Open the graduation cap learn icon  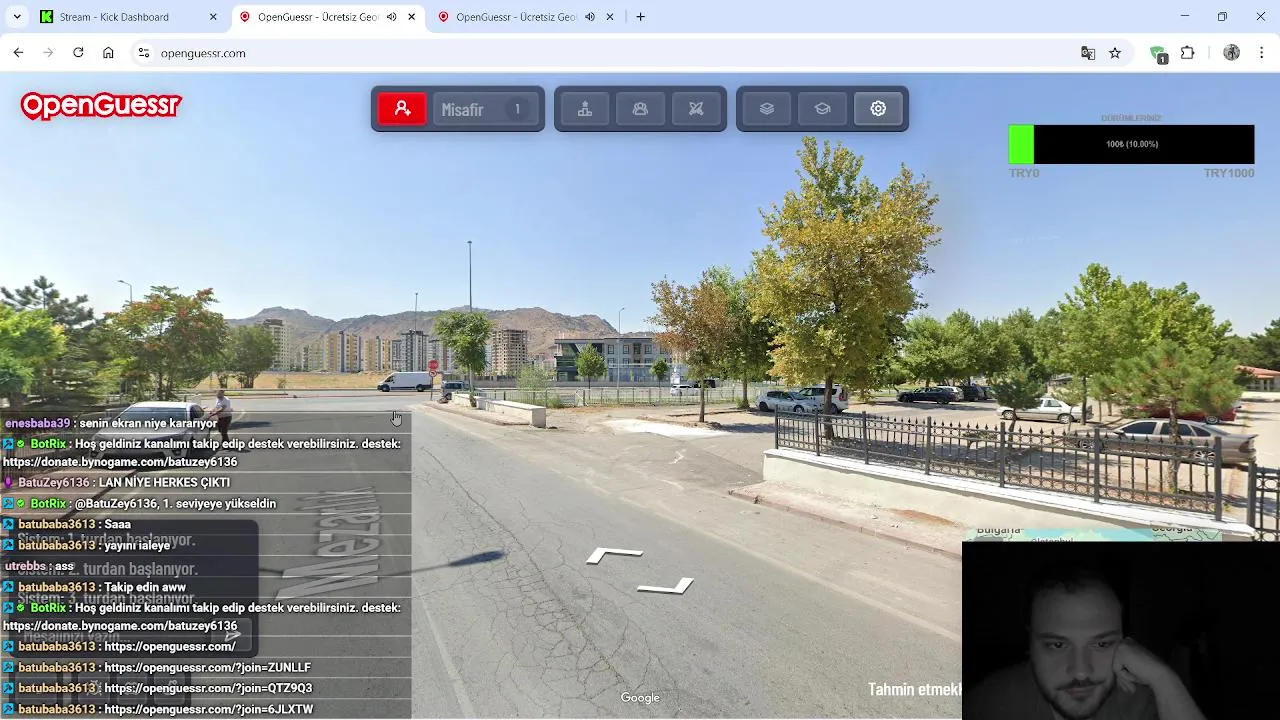[822, 109]
